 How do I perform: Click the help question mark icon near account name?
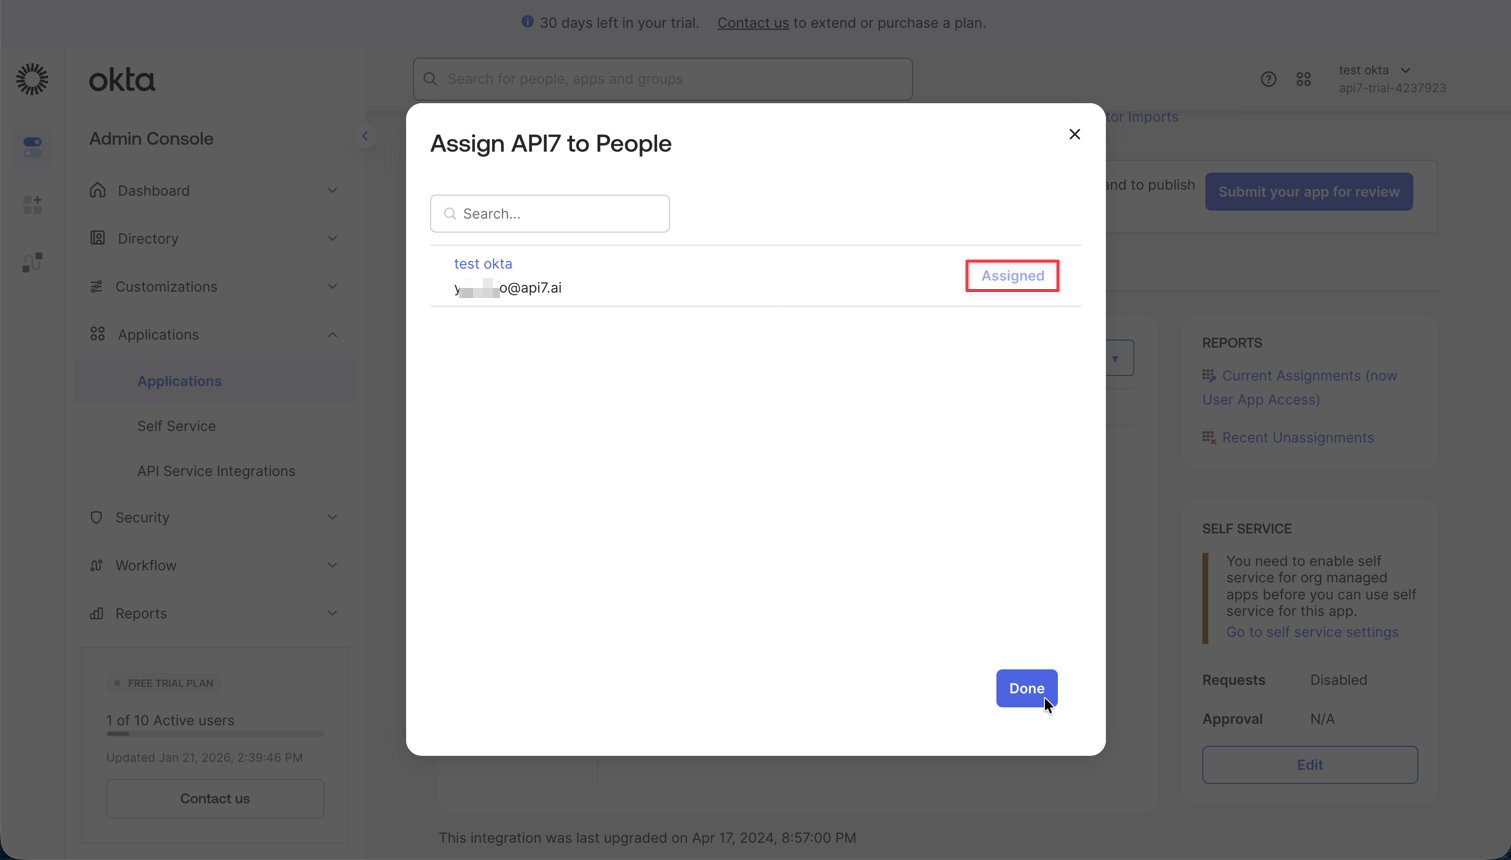coord(1269,78)
